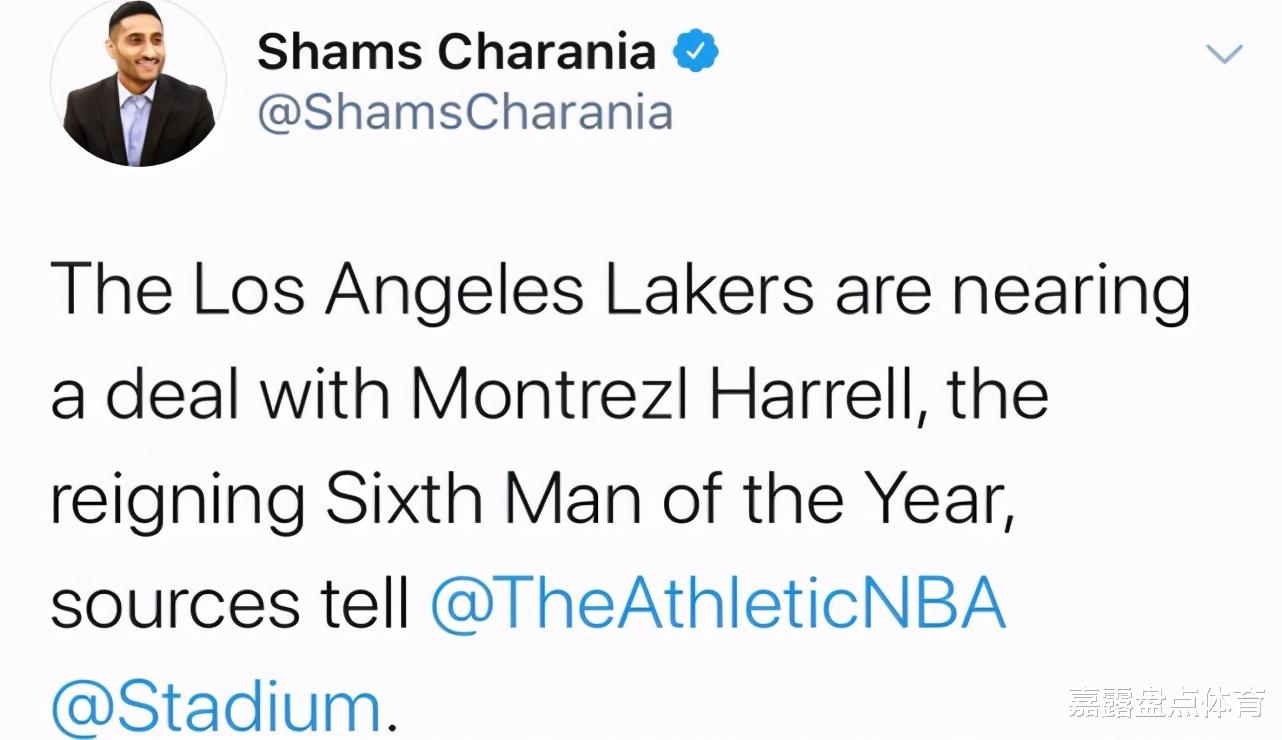
Task: Click the word "nearing" in the tweet
Action: click(x=1070, y=292)
